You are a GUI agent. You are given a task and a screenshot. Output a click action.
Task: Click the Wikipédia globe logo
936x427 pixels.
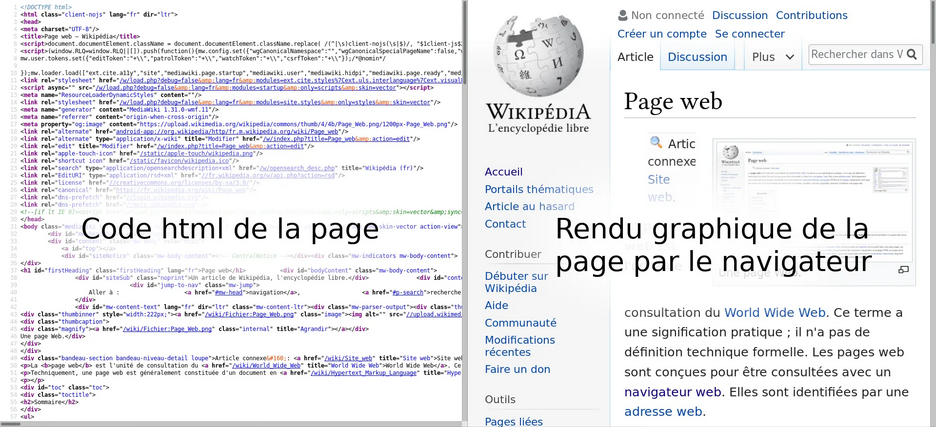tap(537, 57)
